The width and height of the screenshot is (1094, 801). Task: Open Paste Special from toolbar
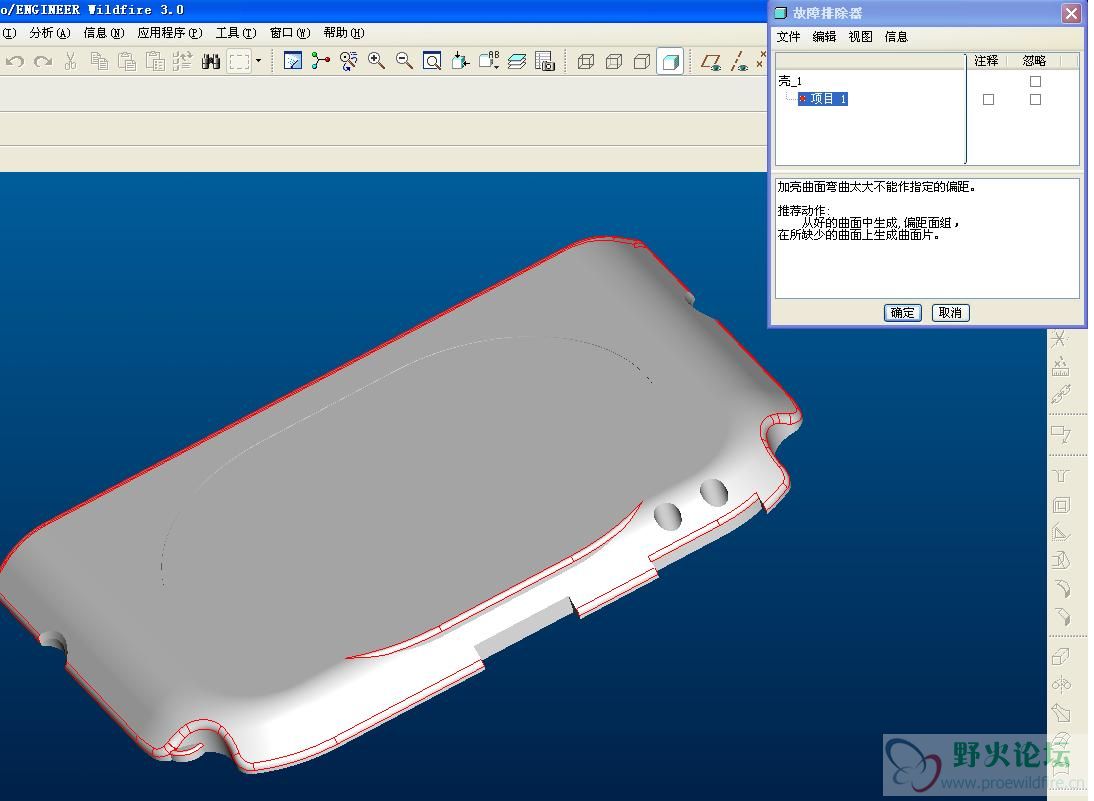[155, 61]
